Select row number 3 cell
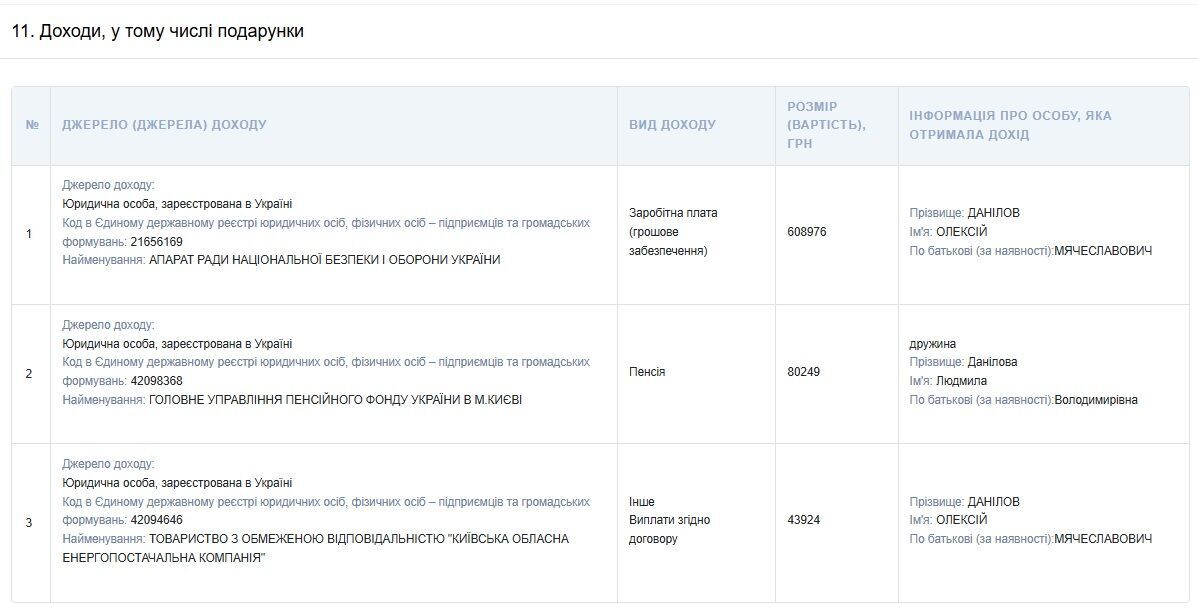This screenshot has width=1198, height=611. coord(29,522)
